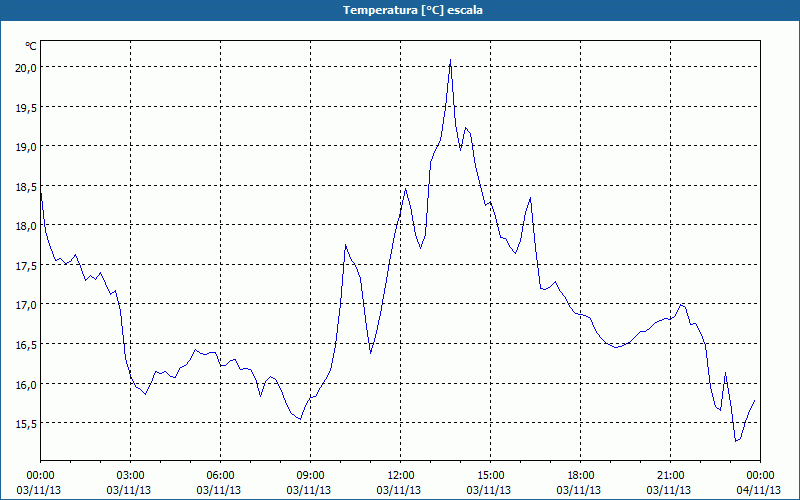800x500 pixels.
Task: Select the 18,0 y-axis value
Action: click(24, 226)
